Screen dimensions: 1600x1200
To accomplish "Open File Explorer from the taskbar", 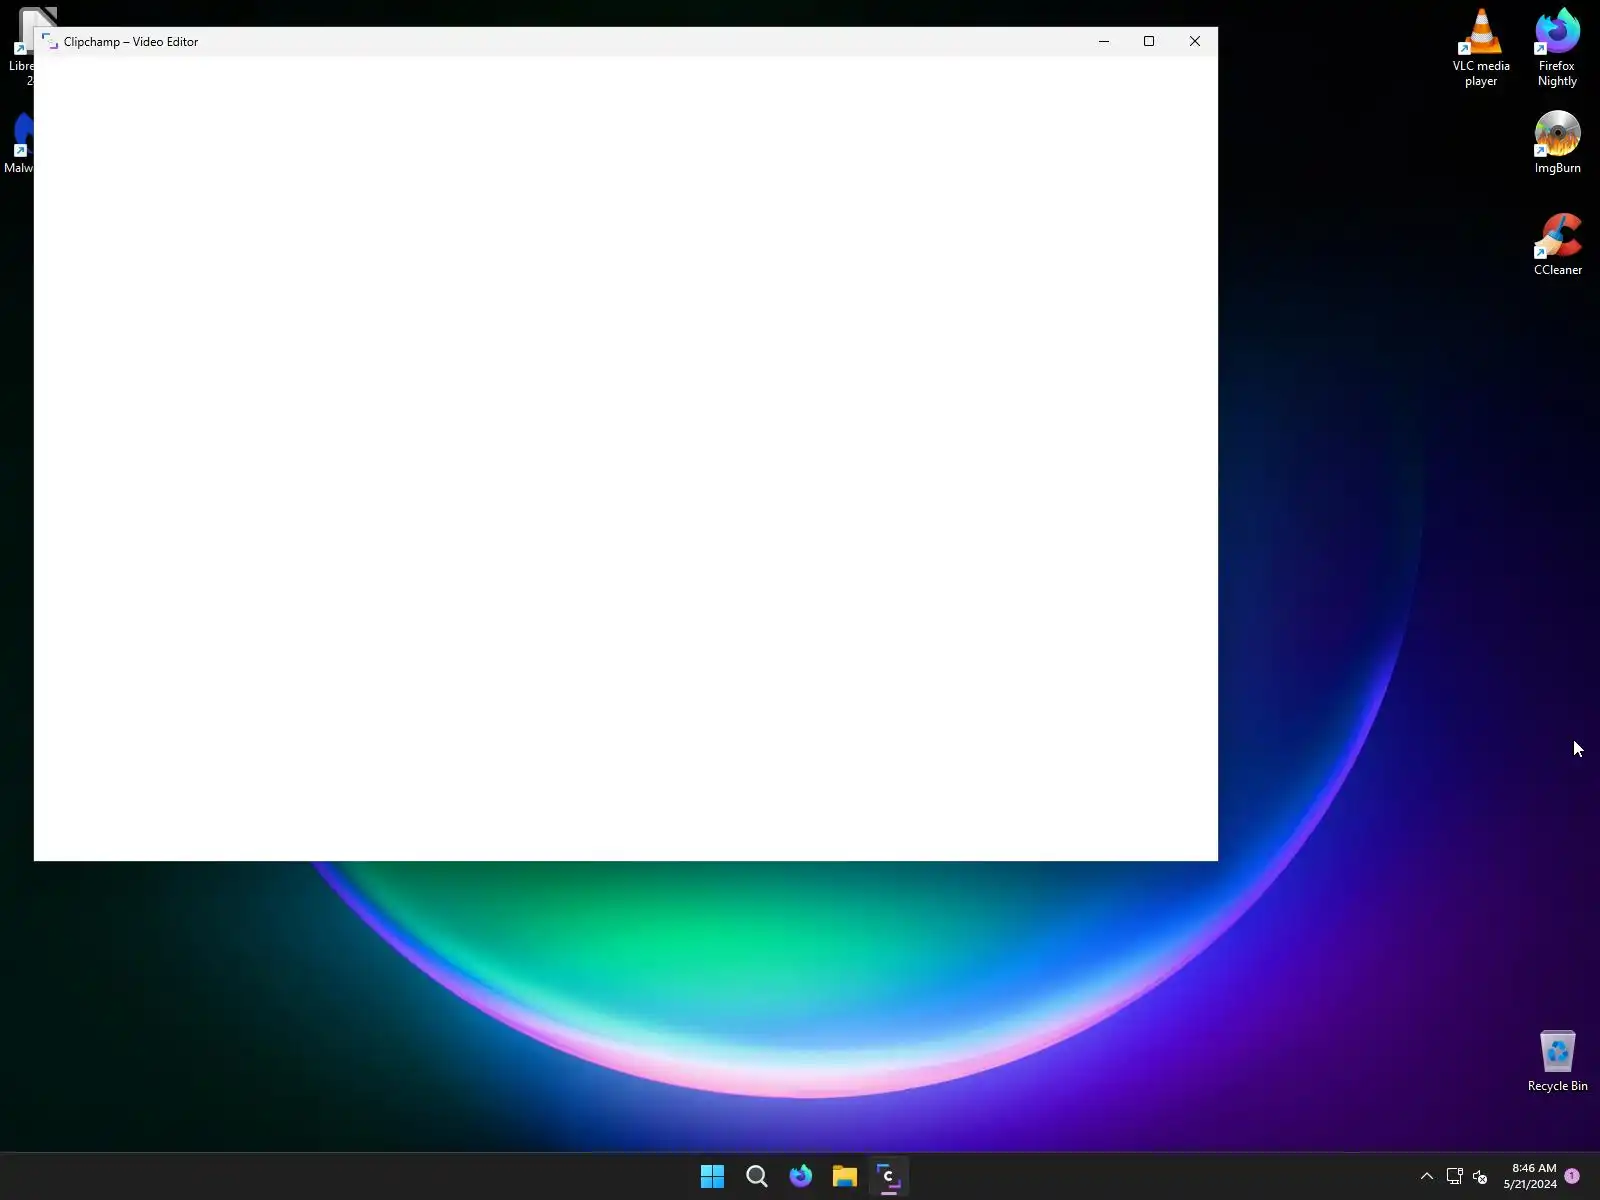I will [845, 1176].
